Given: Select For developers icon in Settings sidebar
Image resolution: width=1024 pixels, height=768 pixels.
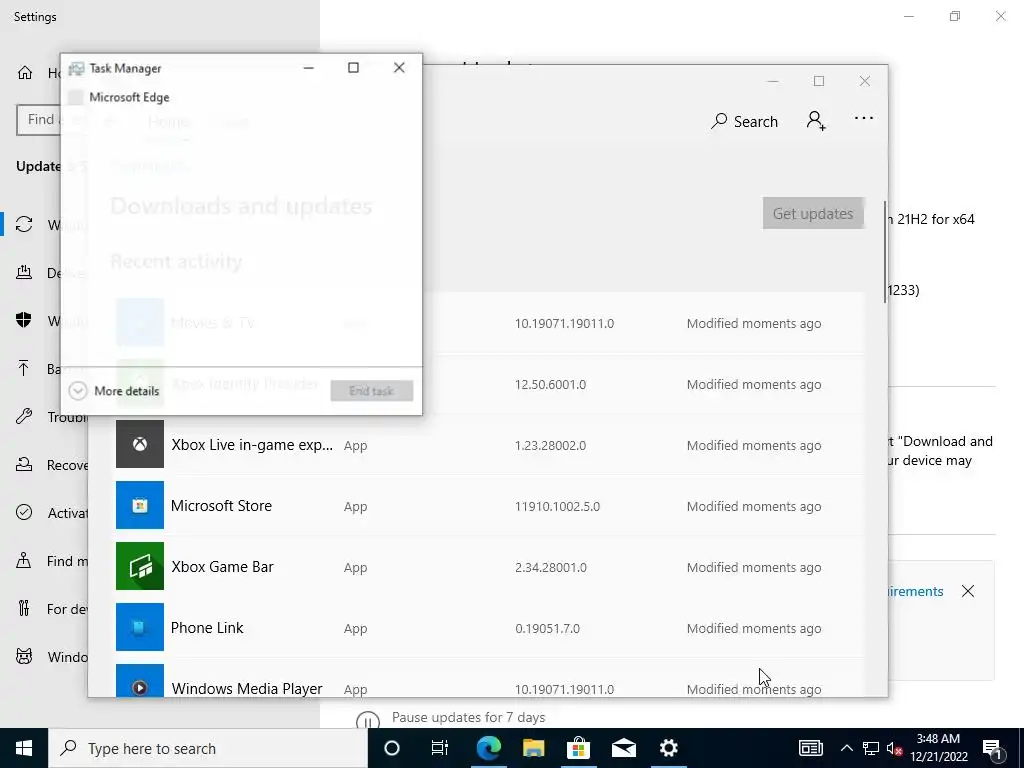Looking at the screenshot, I should point(24,609).
